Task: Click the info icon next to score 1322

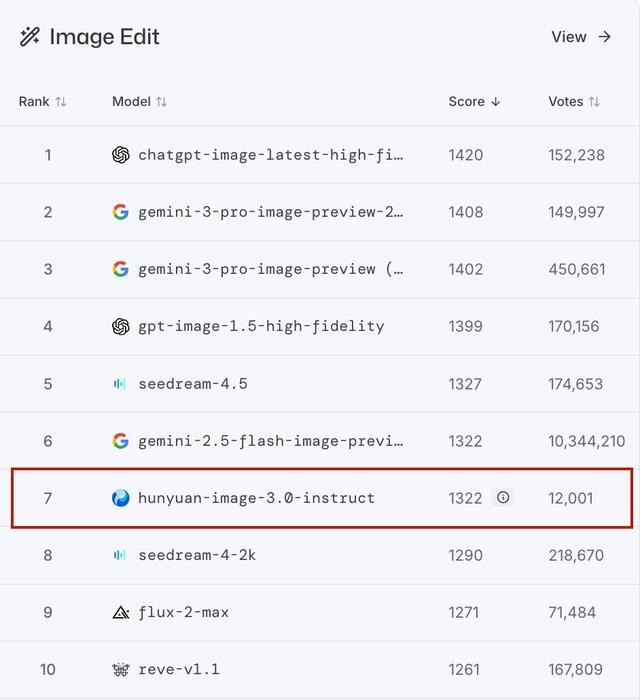Action: 503,498
